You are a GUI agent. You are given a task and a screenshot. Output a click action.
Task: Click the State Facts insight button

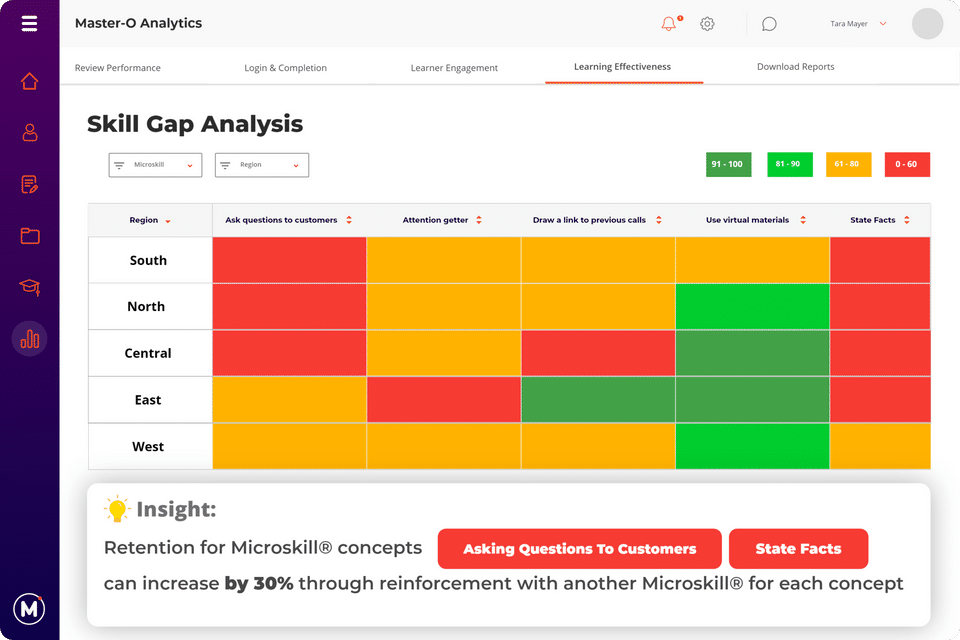click(798, 549)
